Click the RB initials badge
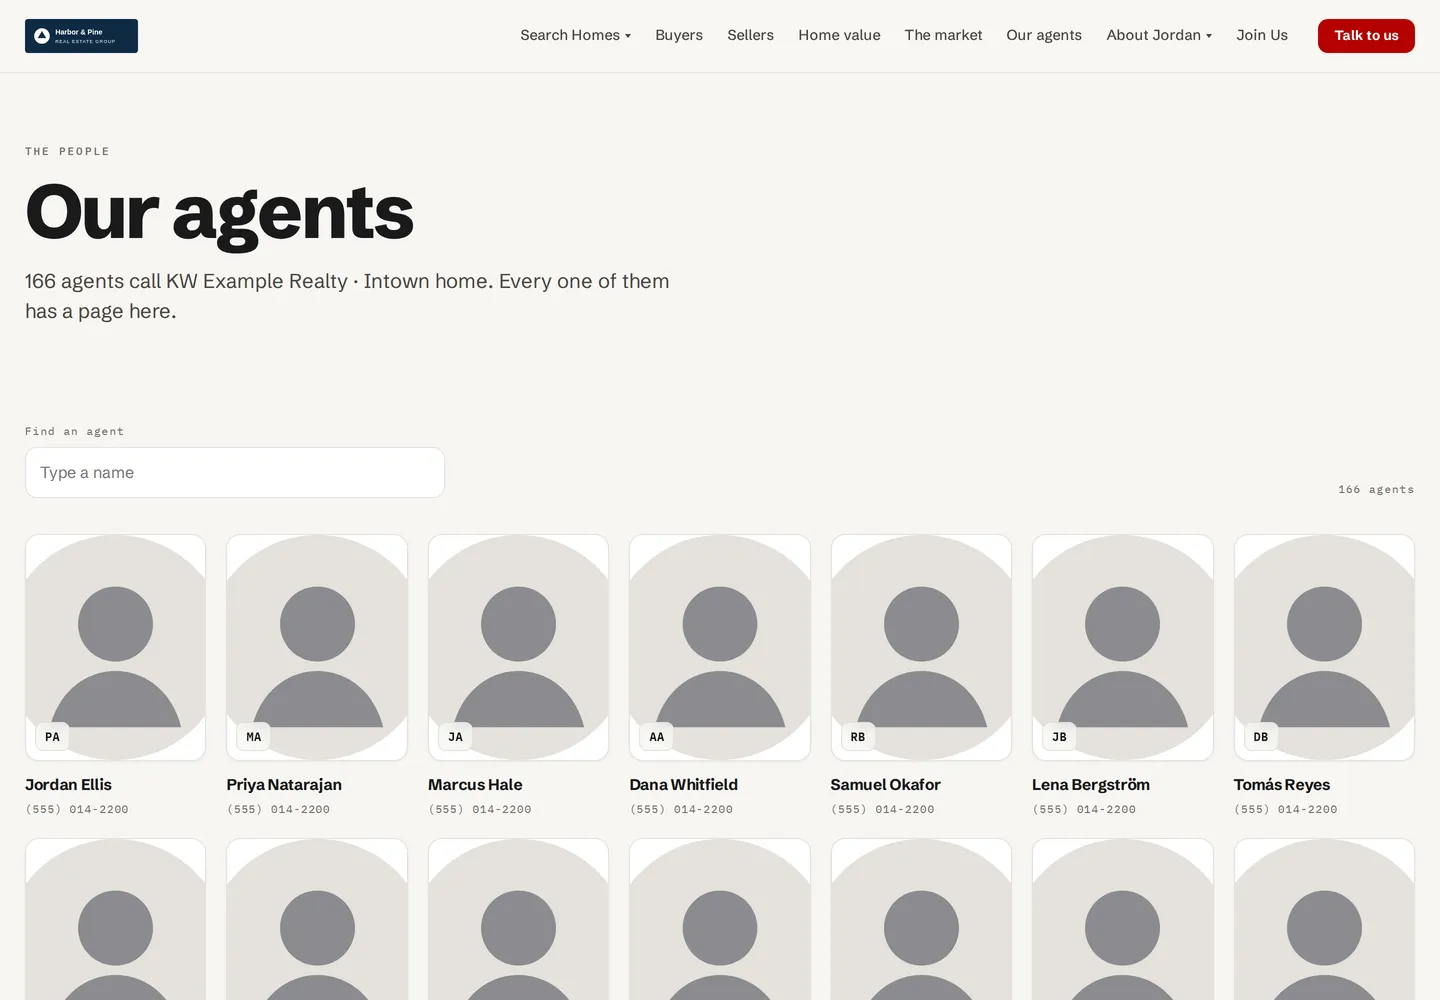Screen dimensions: 1440x1000 pos(858,737)
